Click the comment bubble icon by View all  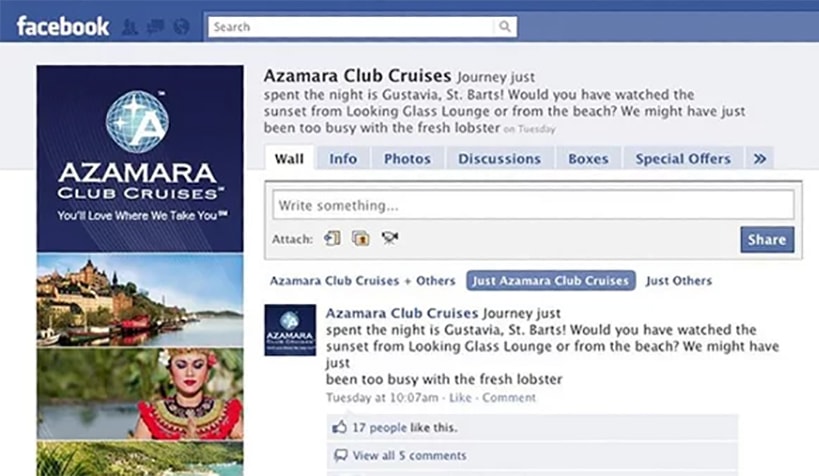point(341,456)
